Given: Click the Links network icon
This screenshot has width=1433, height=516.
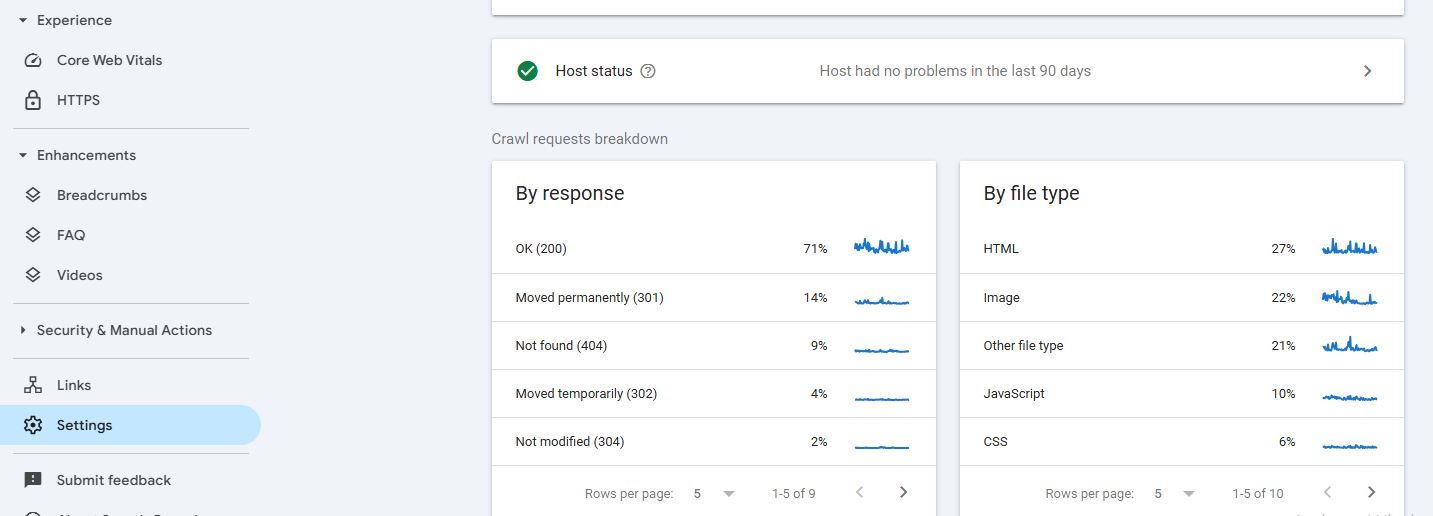Looking at the screenshot, I should point(33,385).
